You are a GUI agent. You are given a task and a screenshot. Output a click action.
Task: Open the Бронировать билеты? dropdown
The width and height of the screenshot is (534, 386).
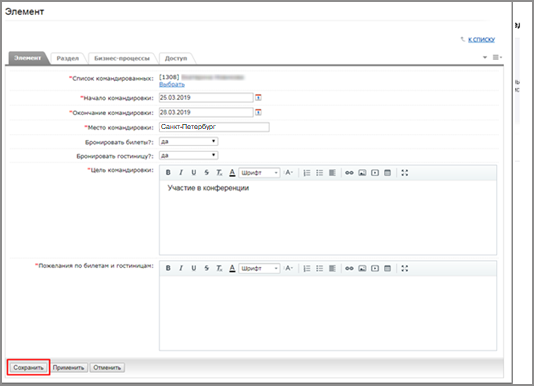(189, 141)
